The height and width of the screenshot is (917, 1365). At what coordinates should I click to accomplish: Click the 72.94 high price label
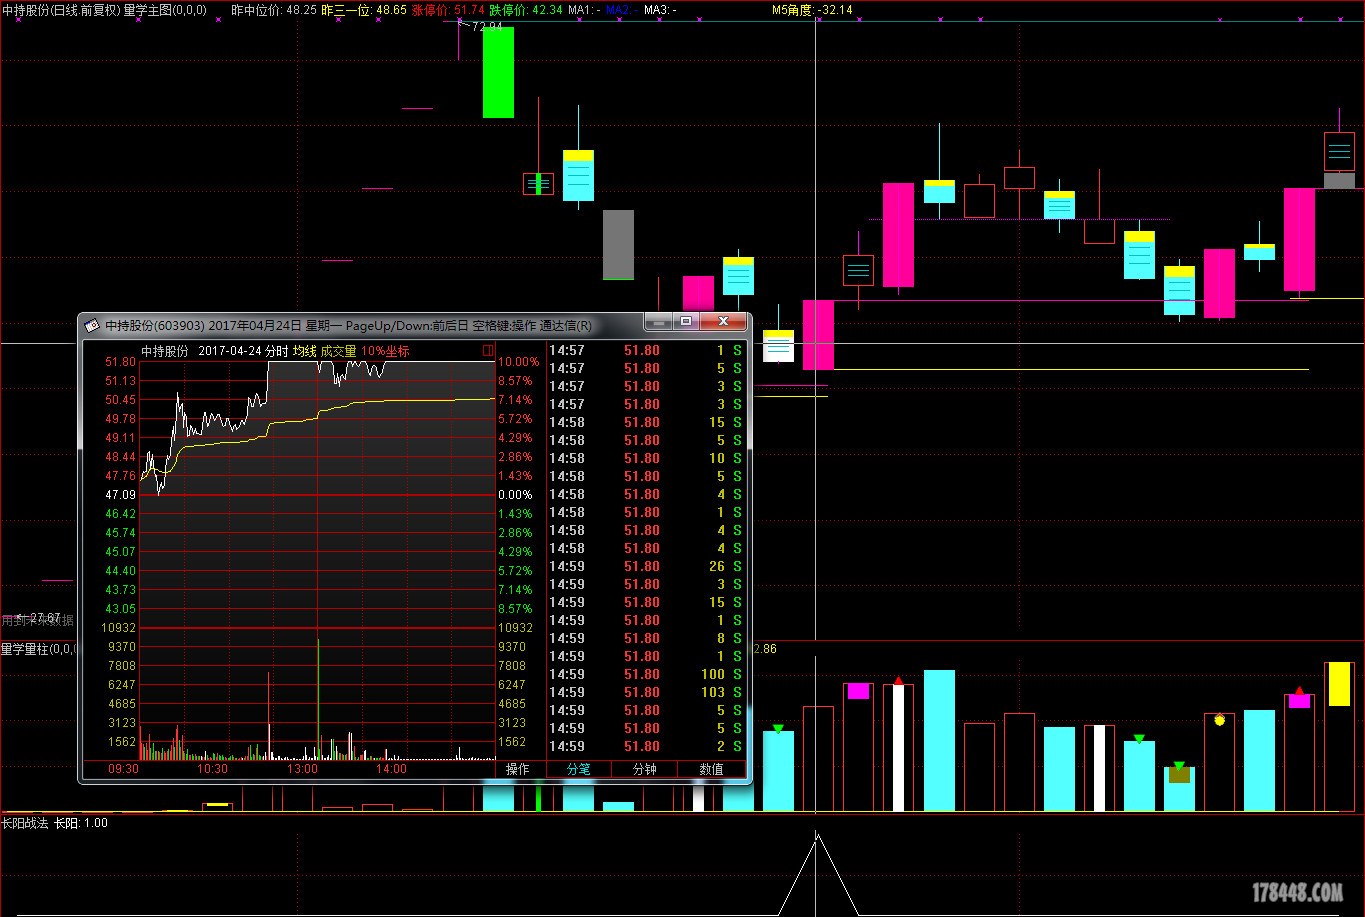point(486,27)
